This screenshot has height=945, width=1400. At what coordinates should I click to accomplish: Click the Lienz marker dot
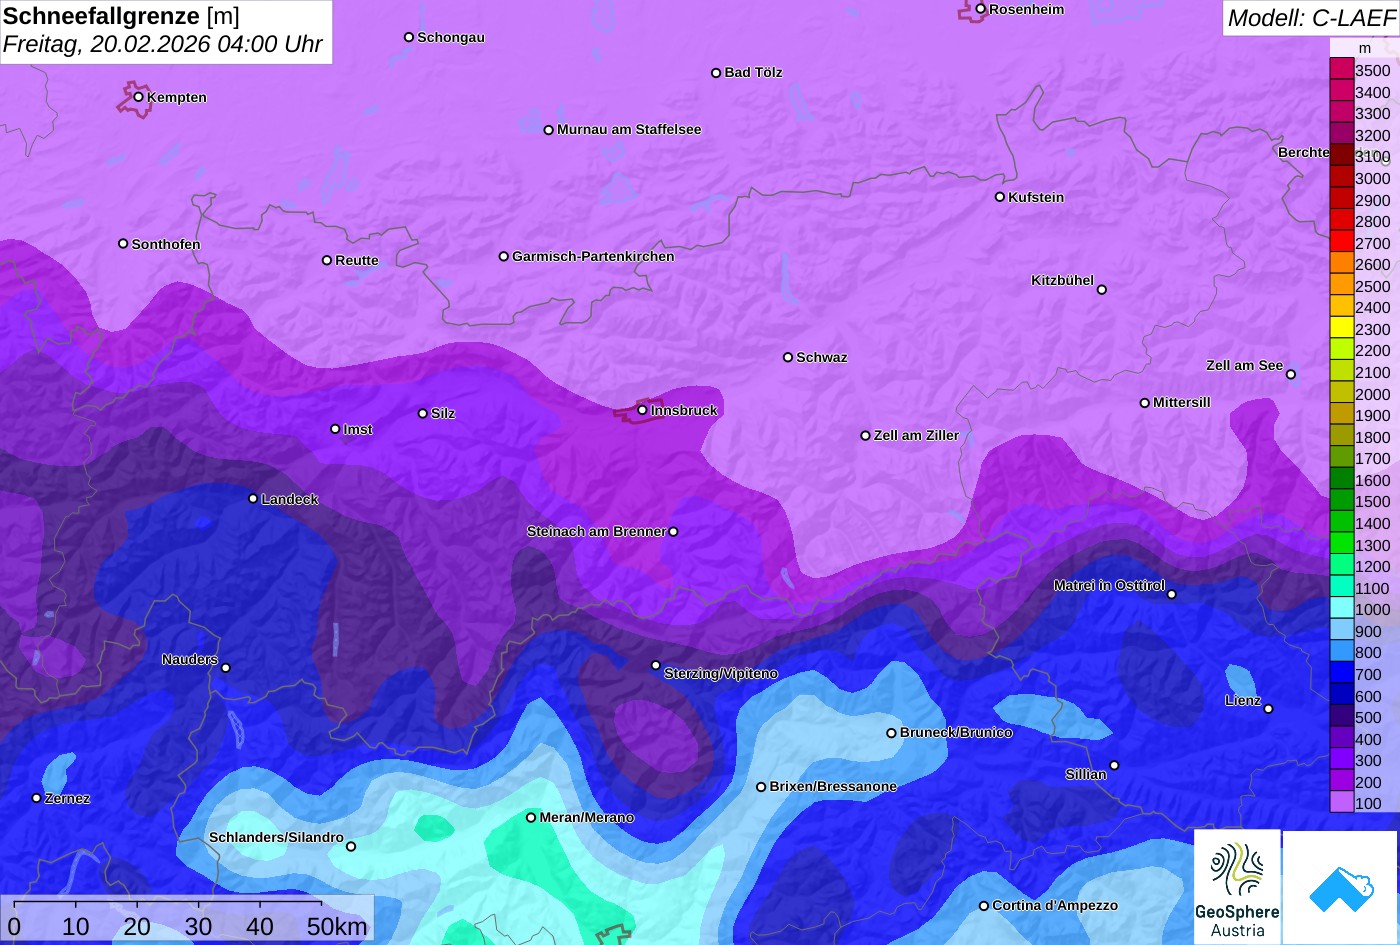[1268, 709]
